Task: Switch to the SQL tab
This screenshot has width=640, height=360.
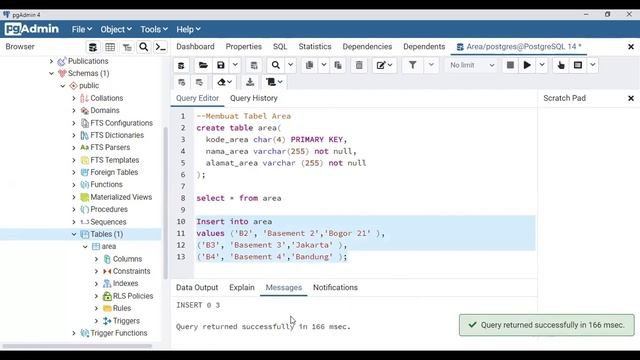Action: point(280,47)
